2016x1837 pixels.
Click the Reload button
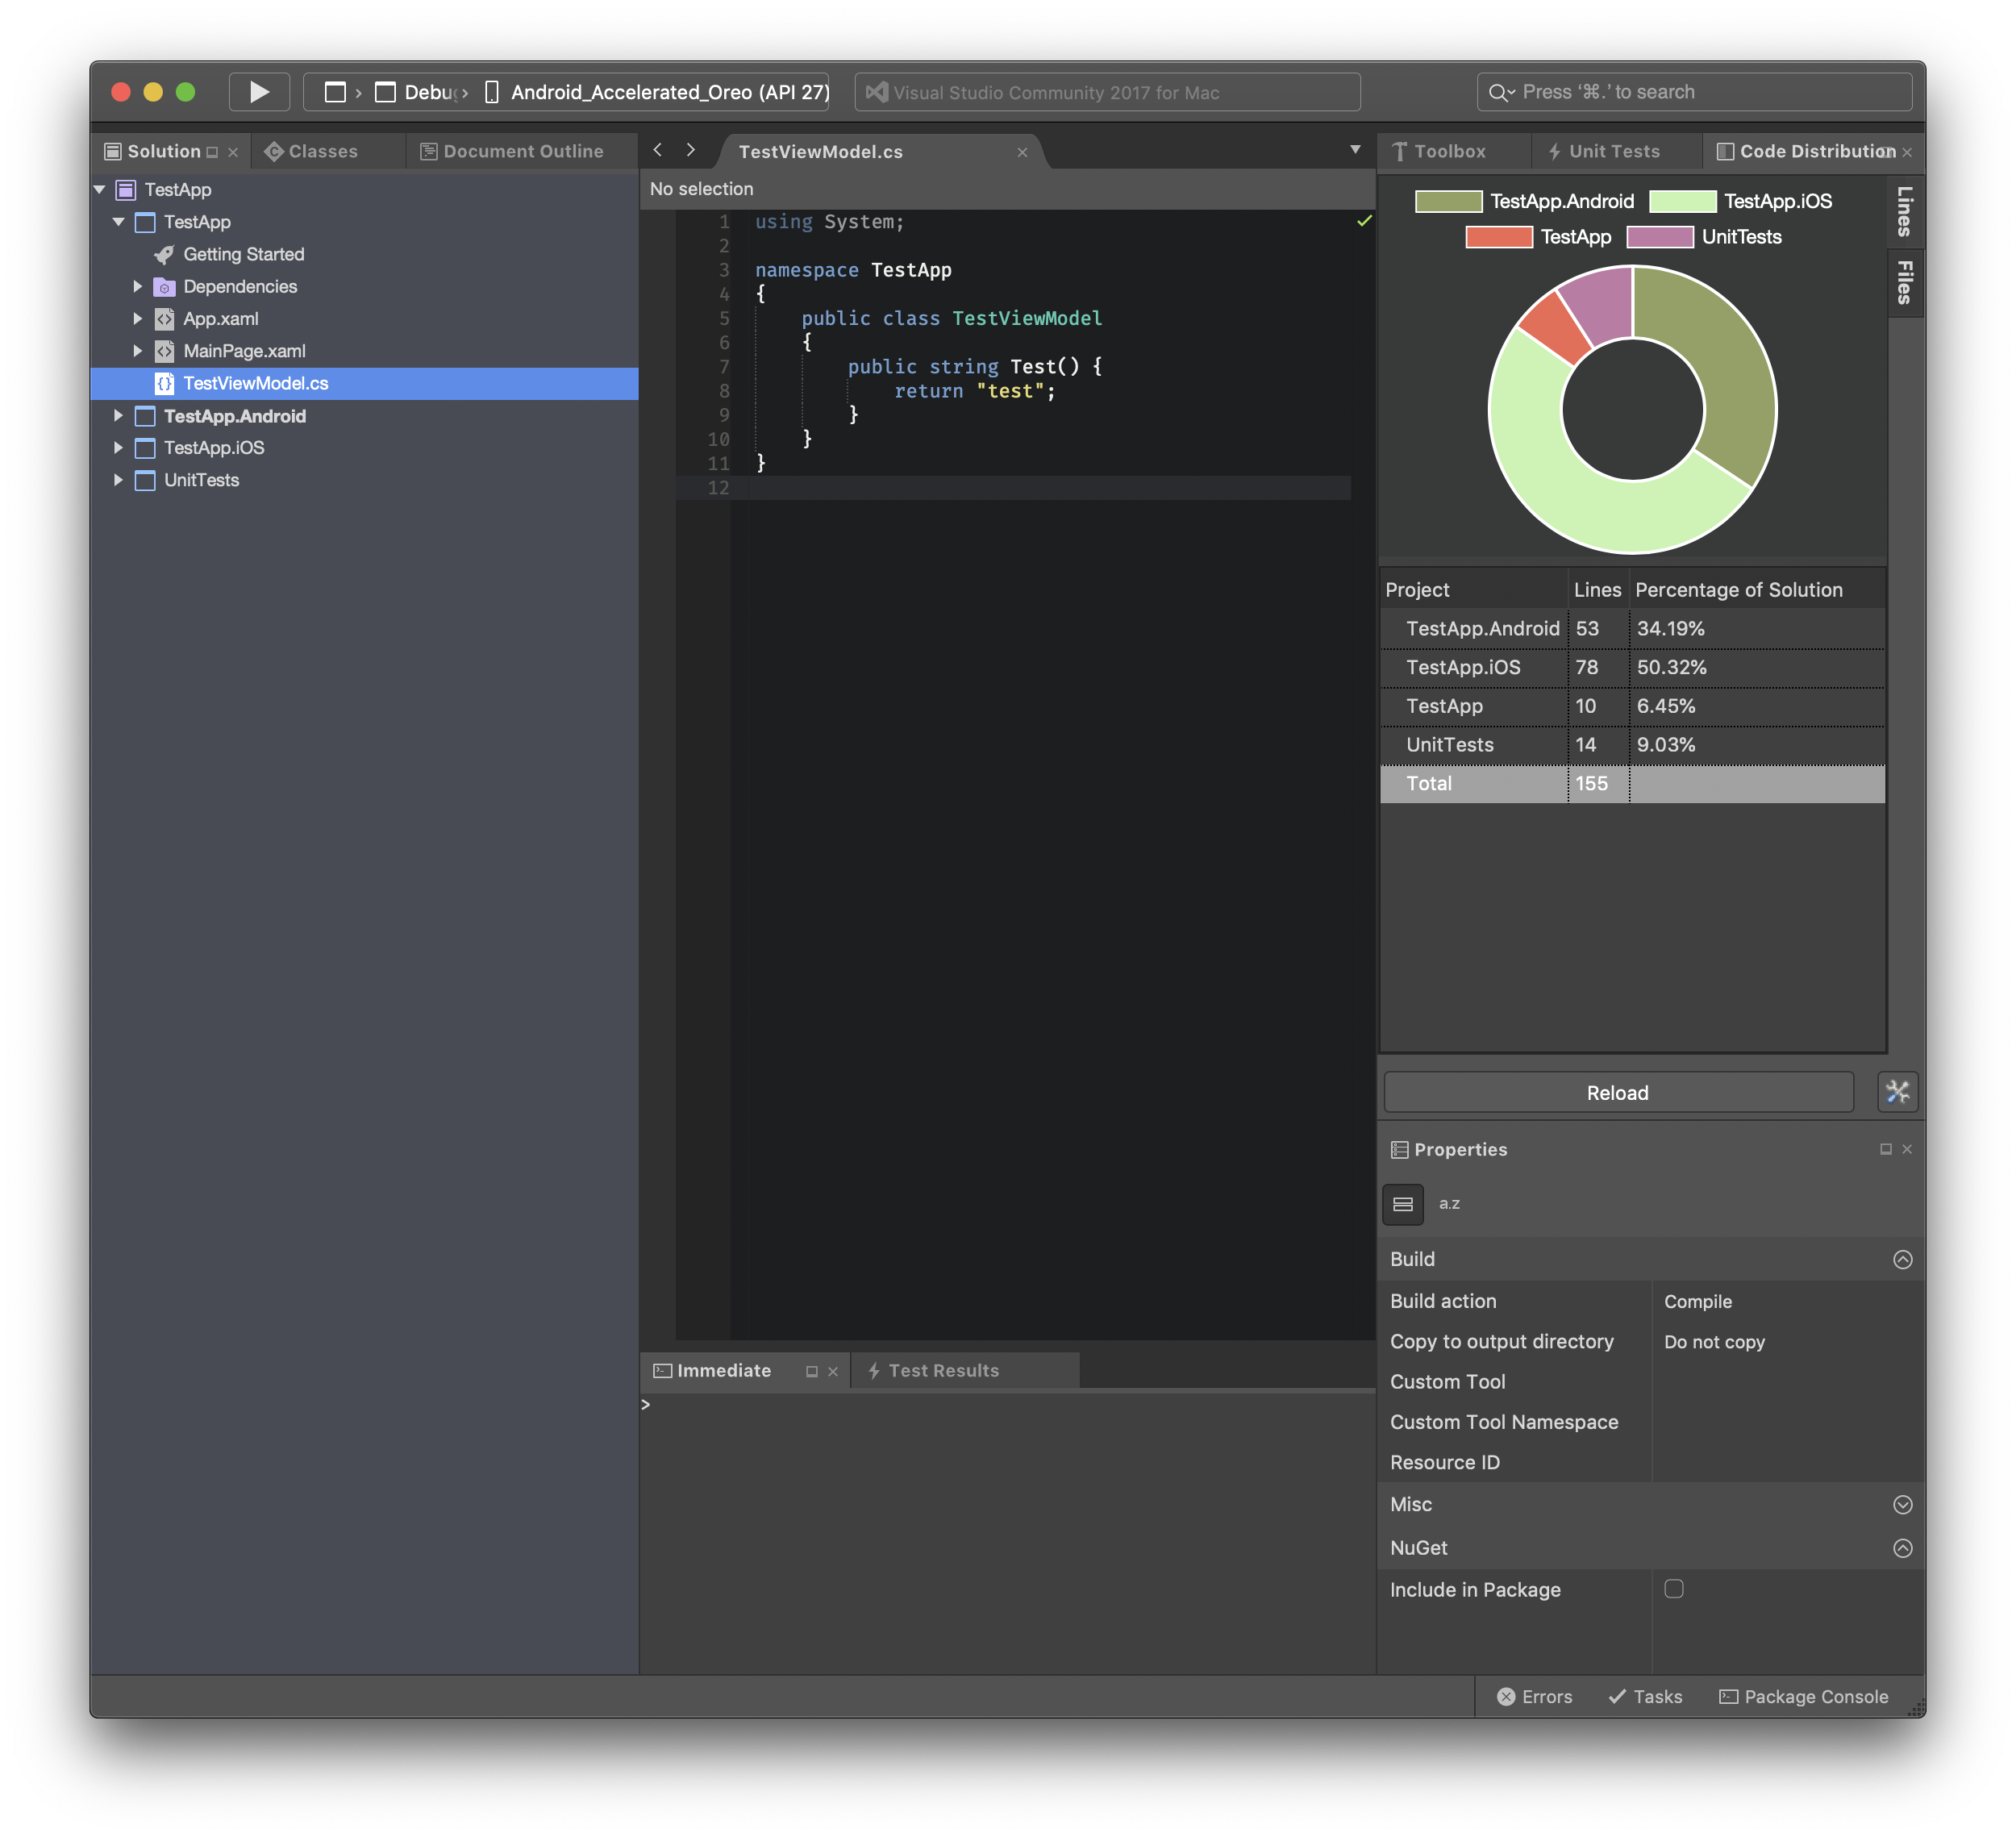tap(1617, 1093)
